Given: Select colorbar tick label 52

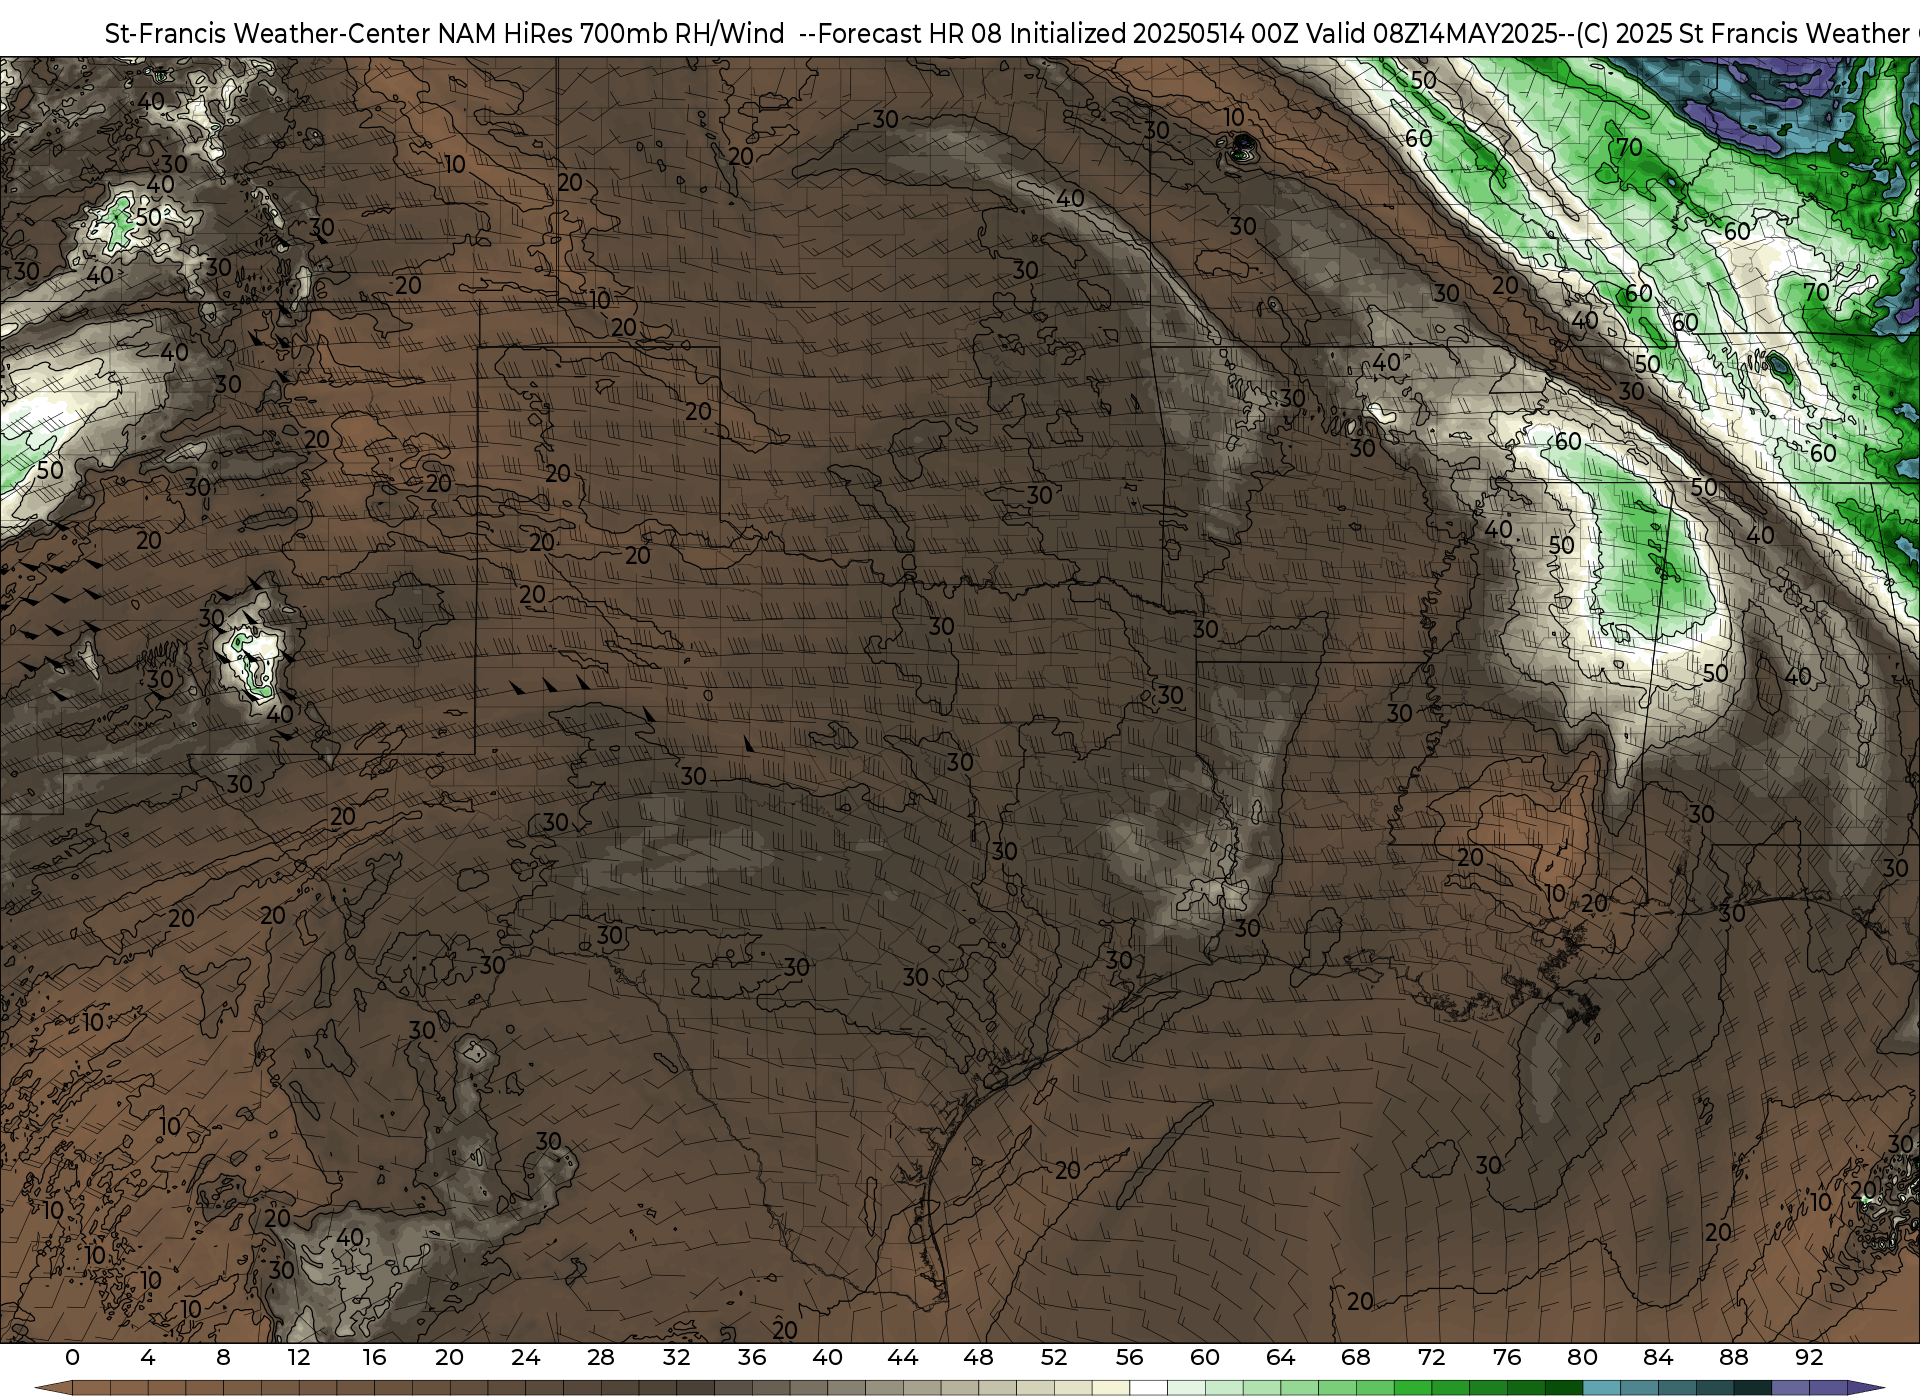Looking at the screenshot, I should pyautogui.click(x=1054, y=1357).
